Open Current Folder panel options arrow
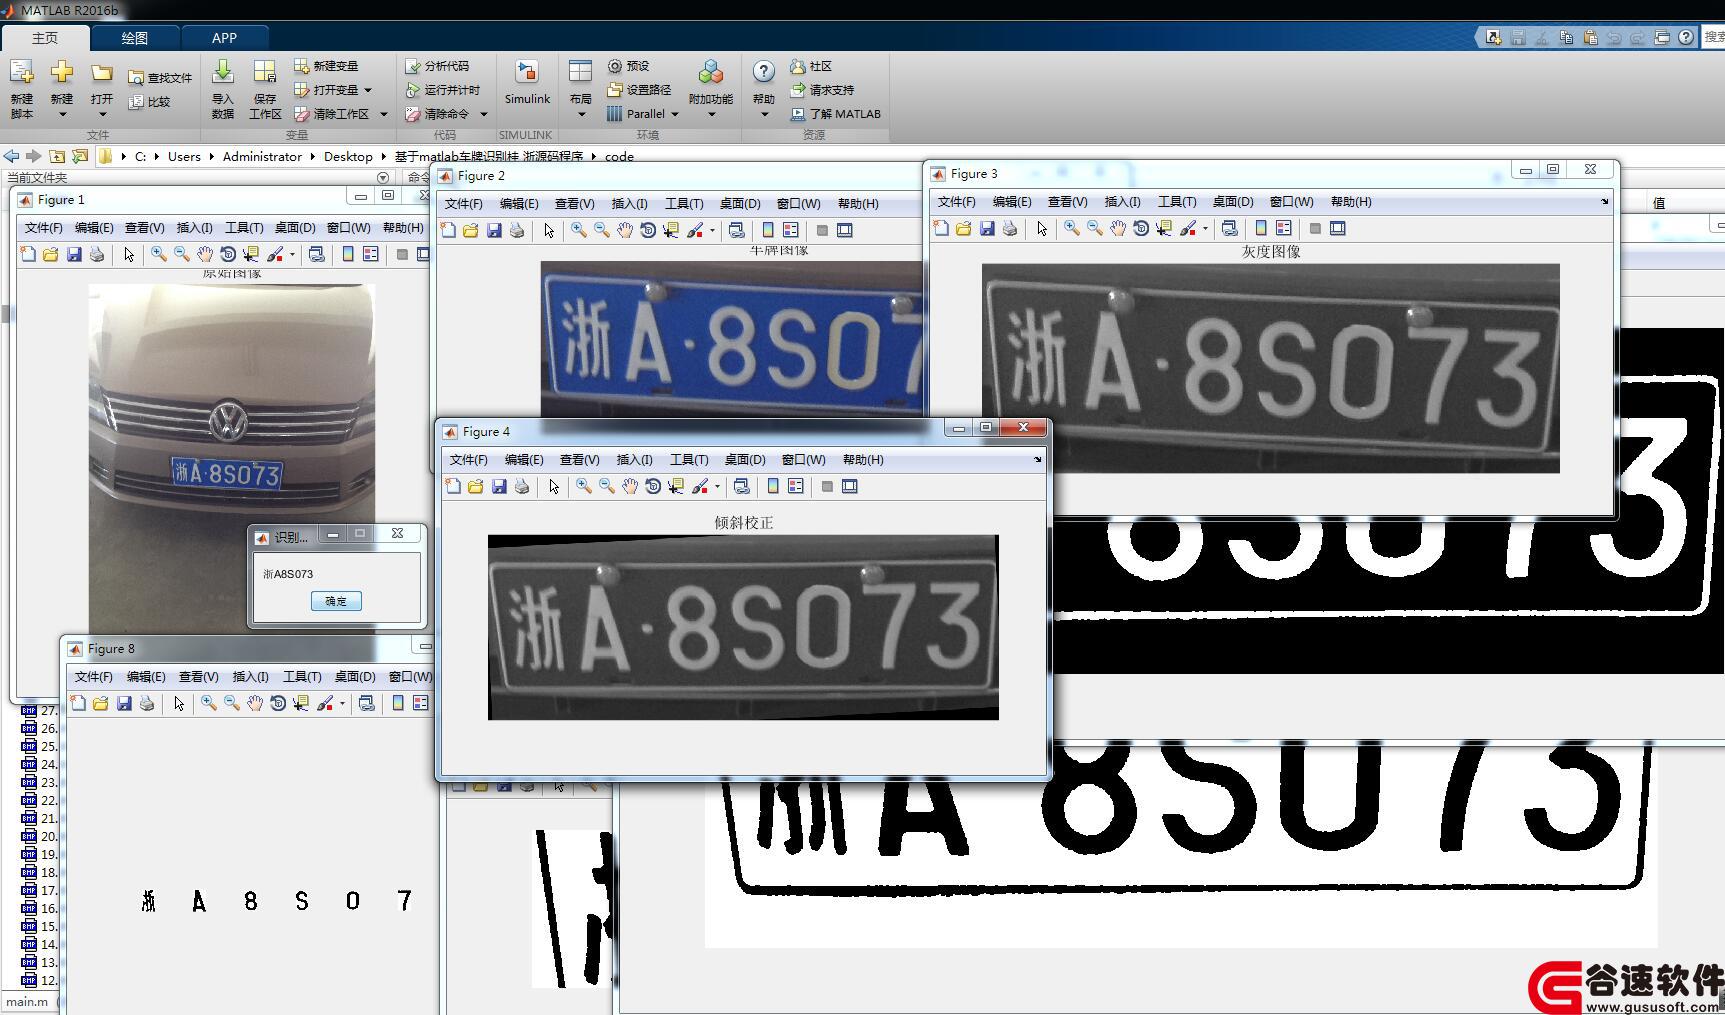1725x1015 pixels. (383, 177)
